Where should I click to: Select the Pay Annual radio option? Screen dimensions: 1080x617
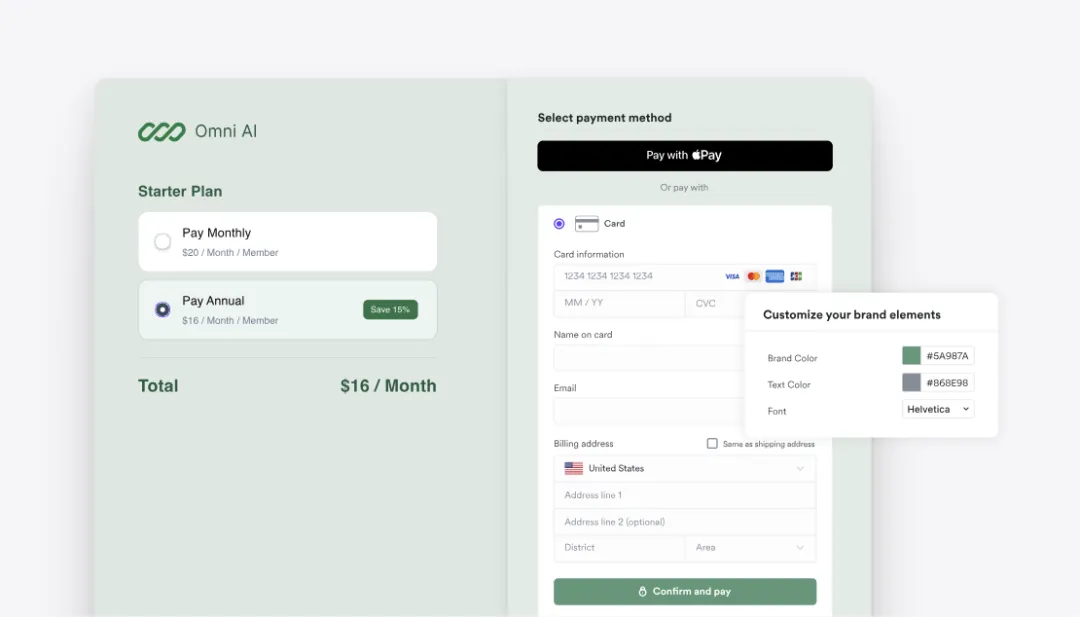(163, 310)
